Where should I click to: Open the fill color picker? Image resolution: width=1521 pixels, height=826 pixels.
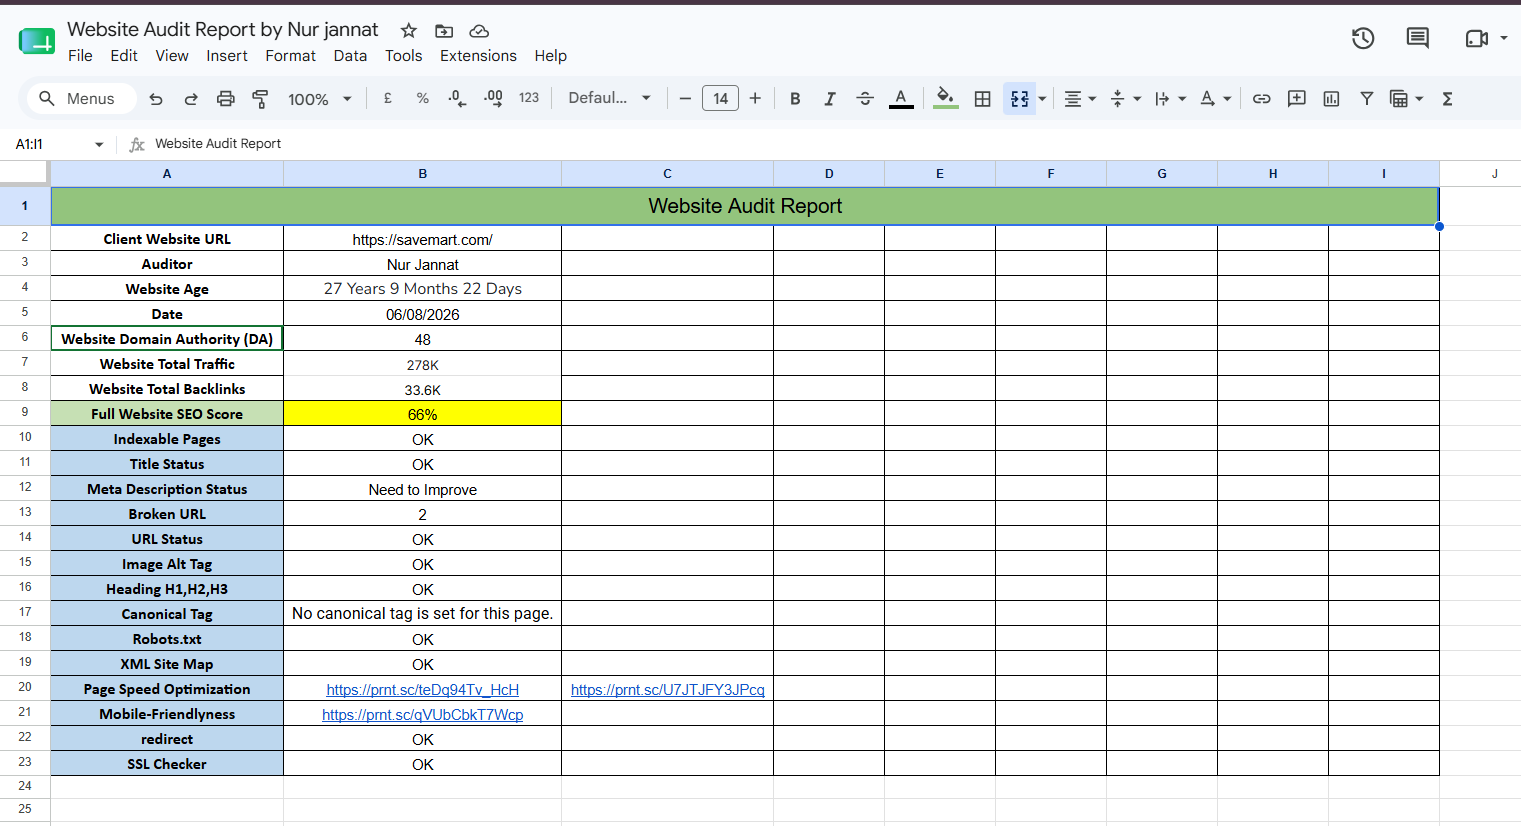tap(945, 98)
